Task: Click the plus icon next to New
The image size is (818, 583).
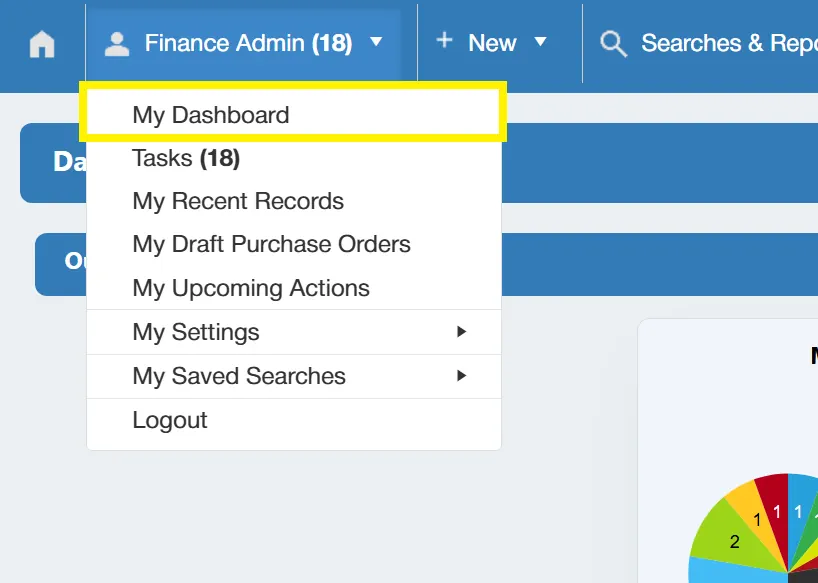Action: 444,40
